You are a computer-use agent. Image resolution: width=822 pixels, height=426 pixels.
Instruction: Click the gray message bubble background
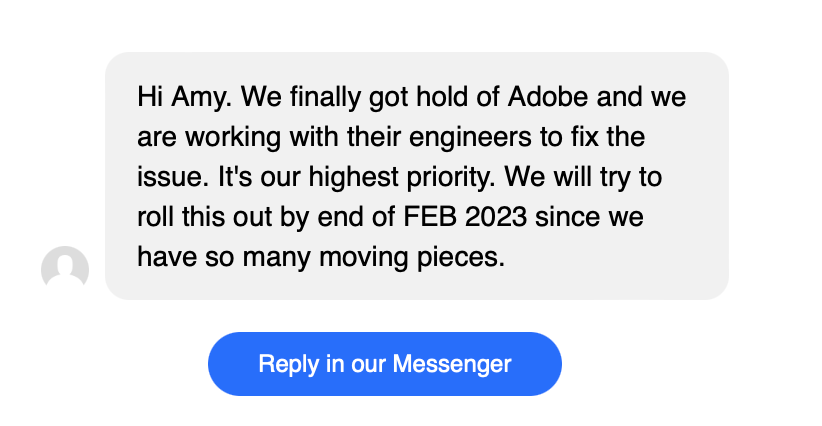417,176
